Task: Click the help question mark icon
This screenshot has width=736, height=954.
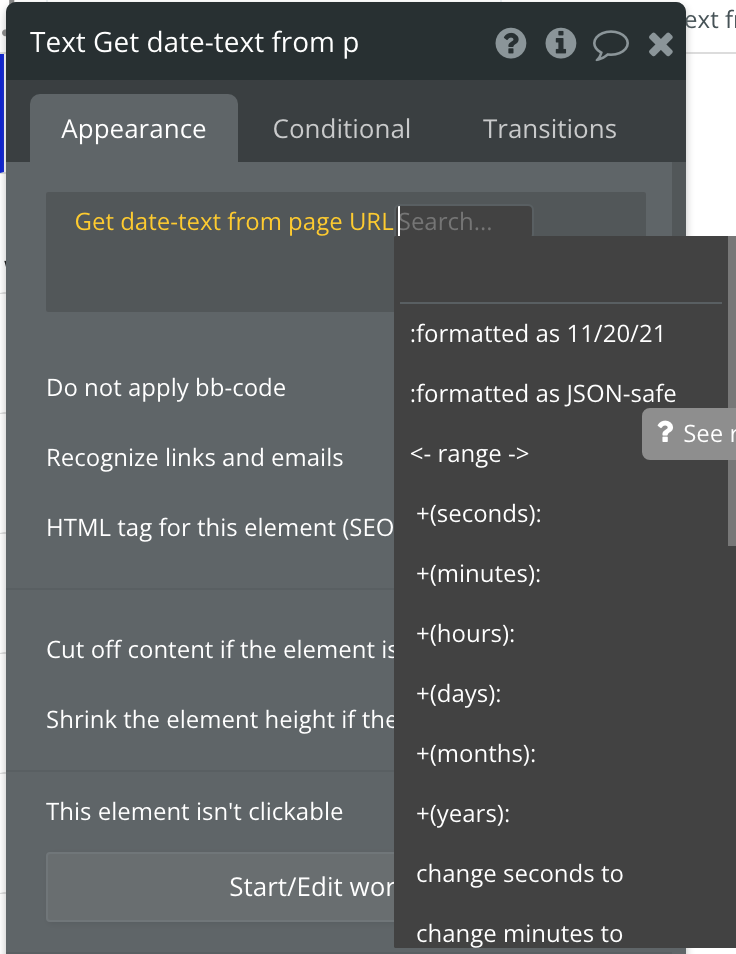Action: coord(511,44)
